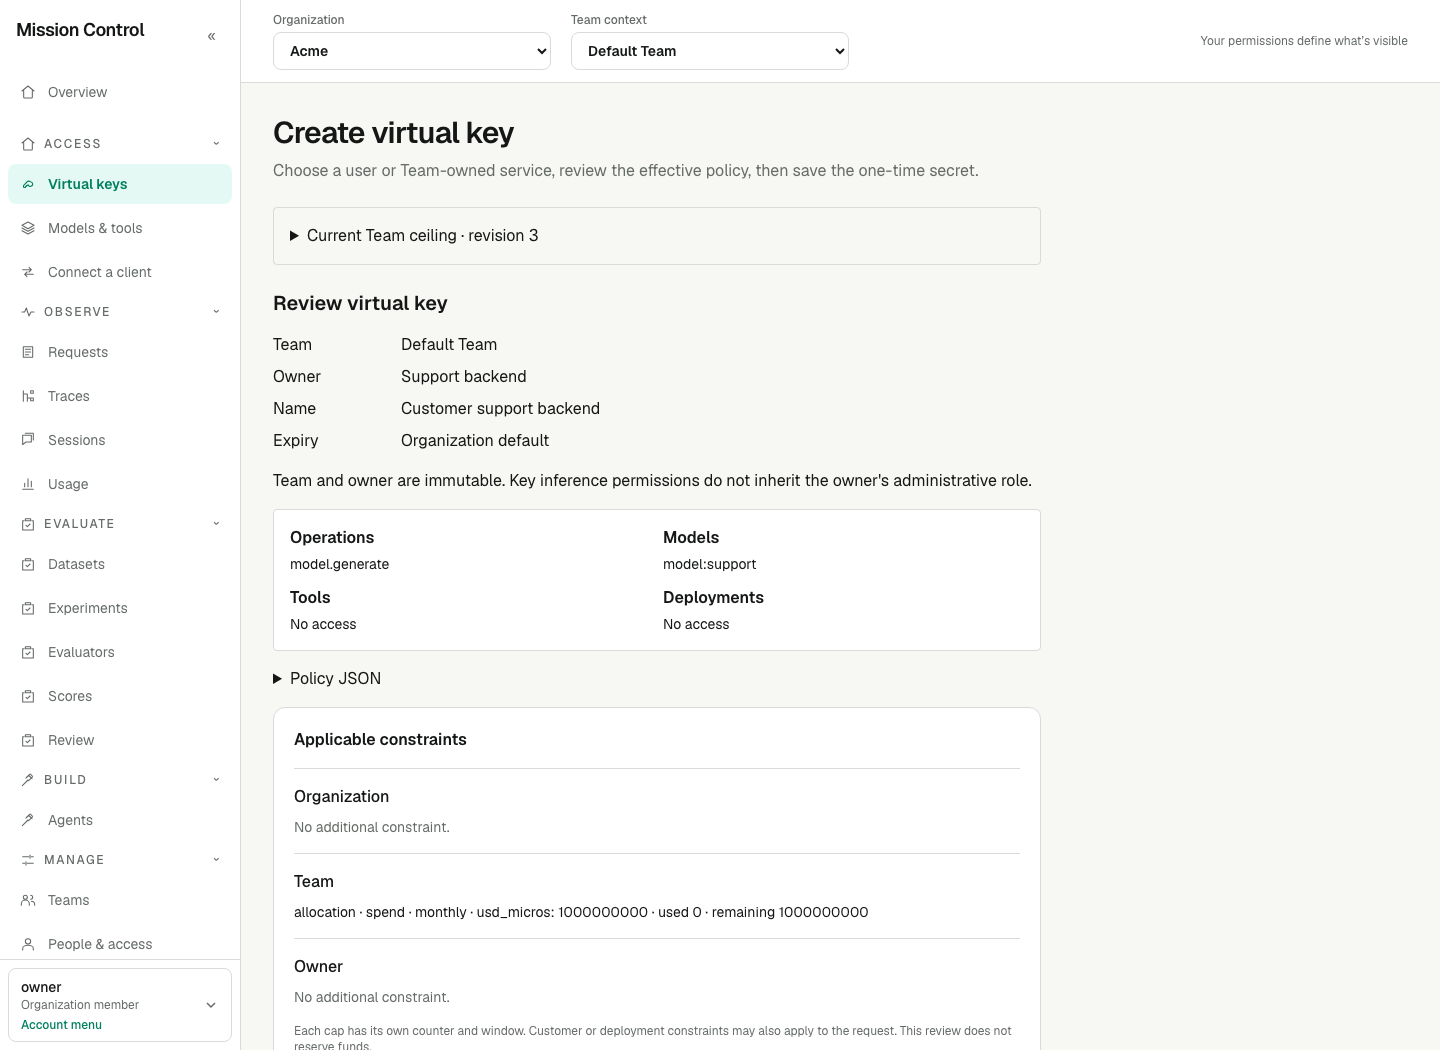Click the Mission Control title
This screenshot has width=1440, height=1050.
pos(80,30)
